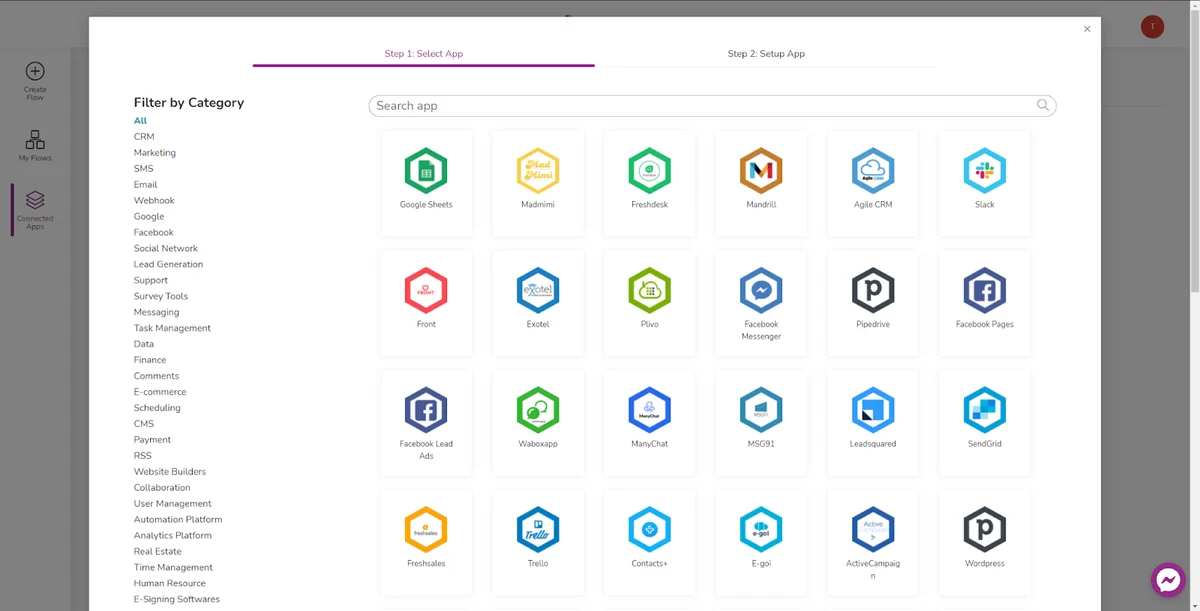Image resolution: width=1200 pixels, height=611 pixels.
Task: Select the Google Sheets app icon
Action: (x=426, y=171)
